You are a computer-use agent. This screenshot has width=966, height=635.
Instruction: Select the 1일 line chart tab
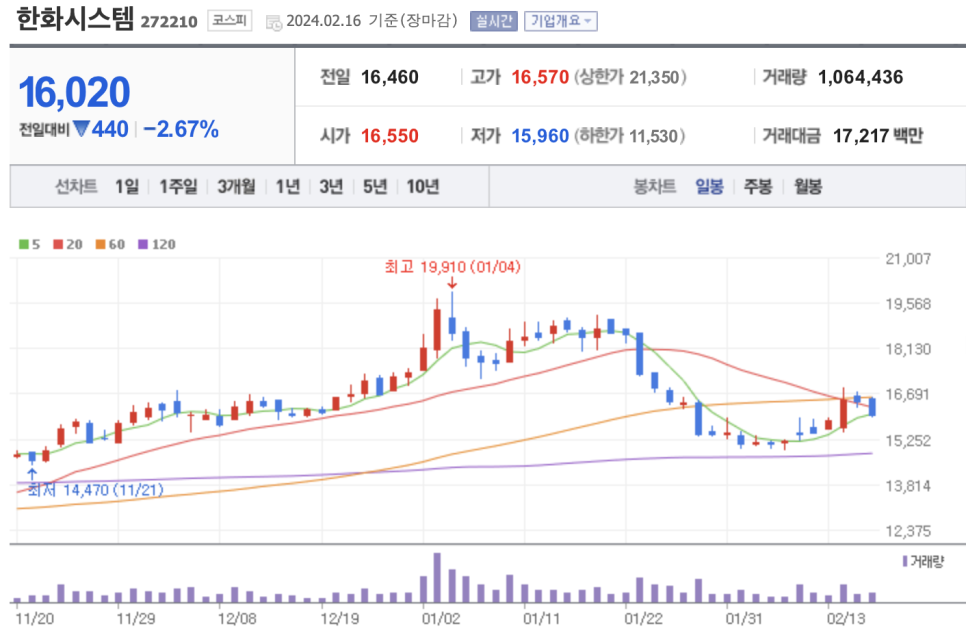pyautogui.click(x=127, y=187)
